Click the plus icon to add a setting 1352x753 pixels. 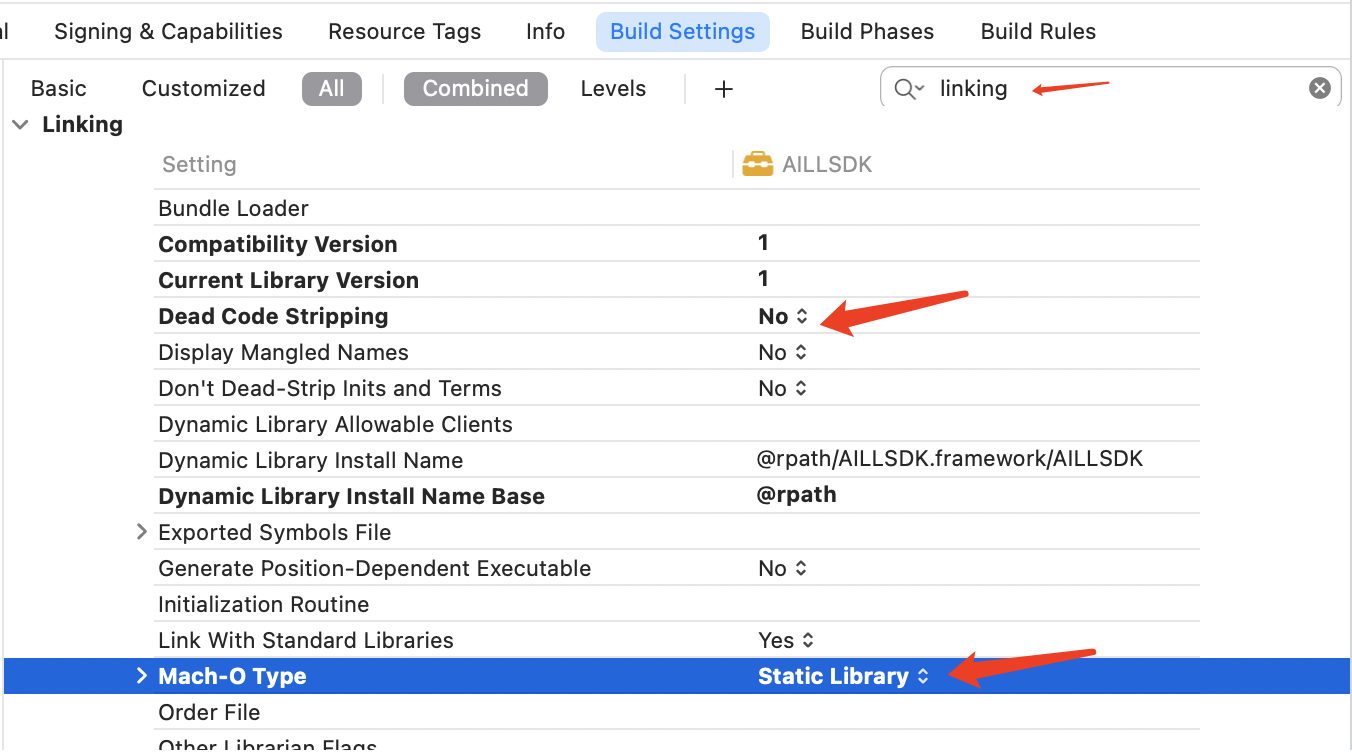click(723, 88)
